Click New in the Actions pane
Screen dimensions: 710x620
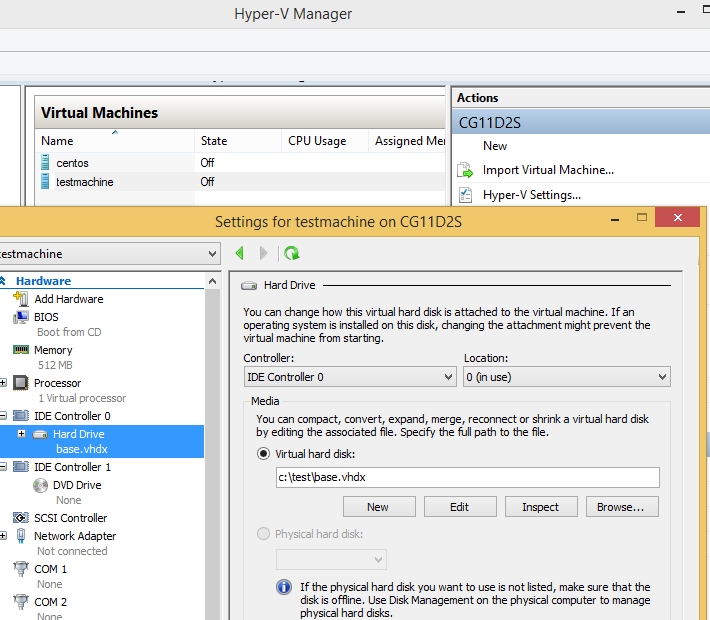[495, 146]
